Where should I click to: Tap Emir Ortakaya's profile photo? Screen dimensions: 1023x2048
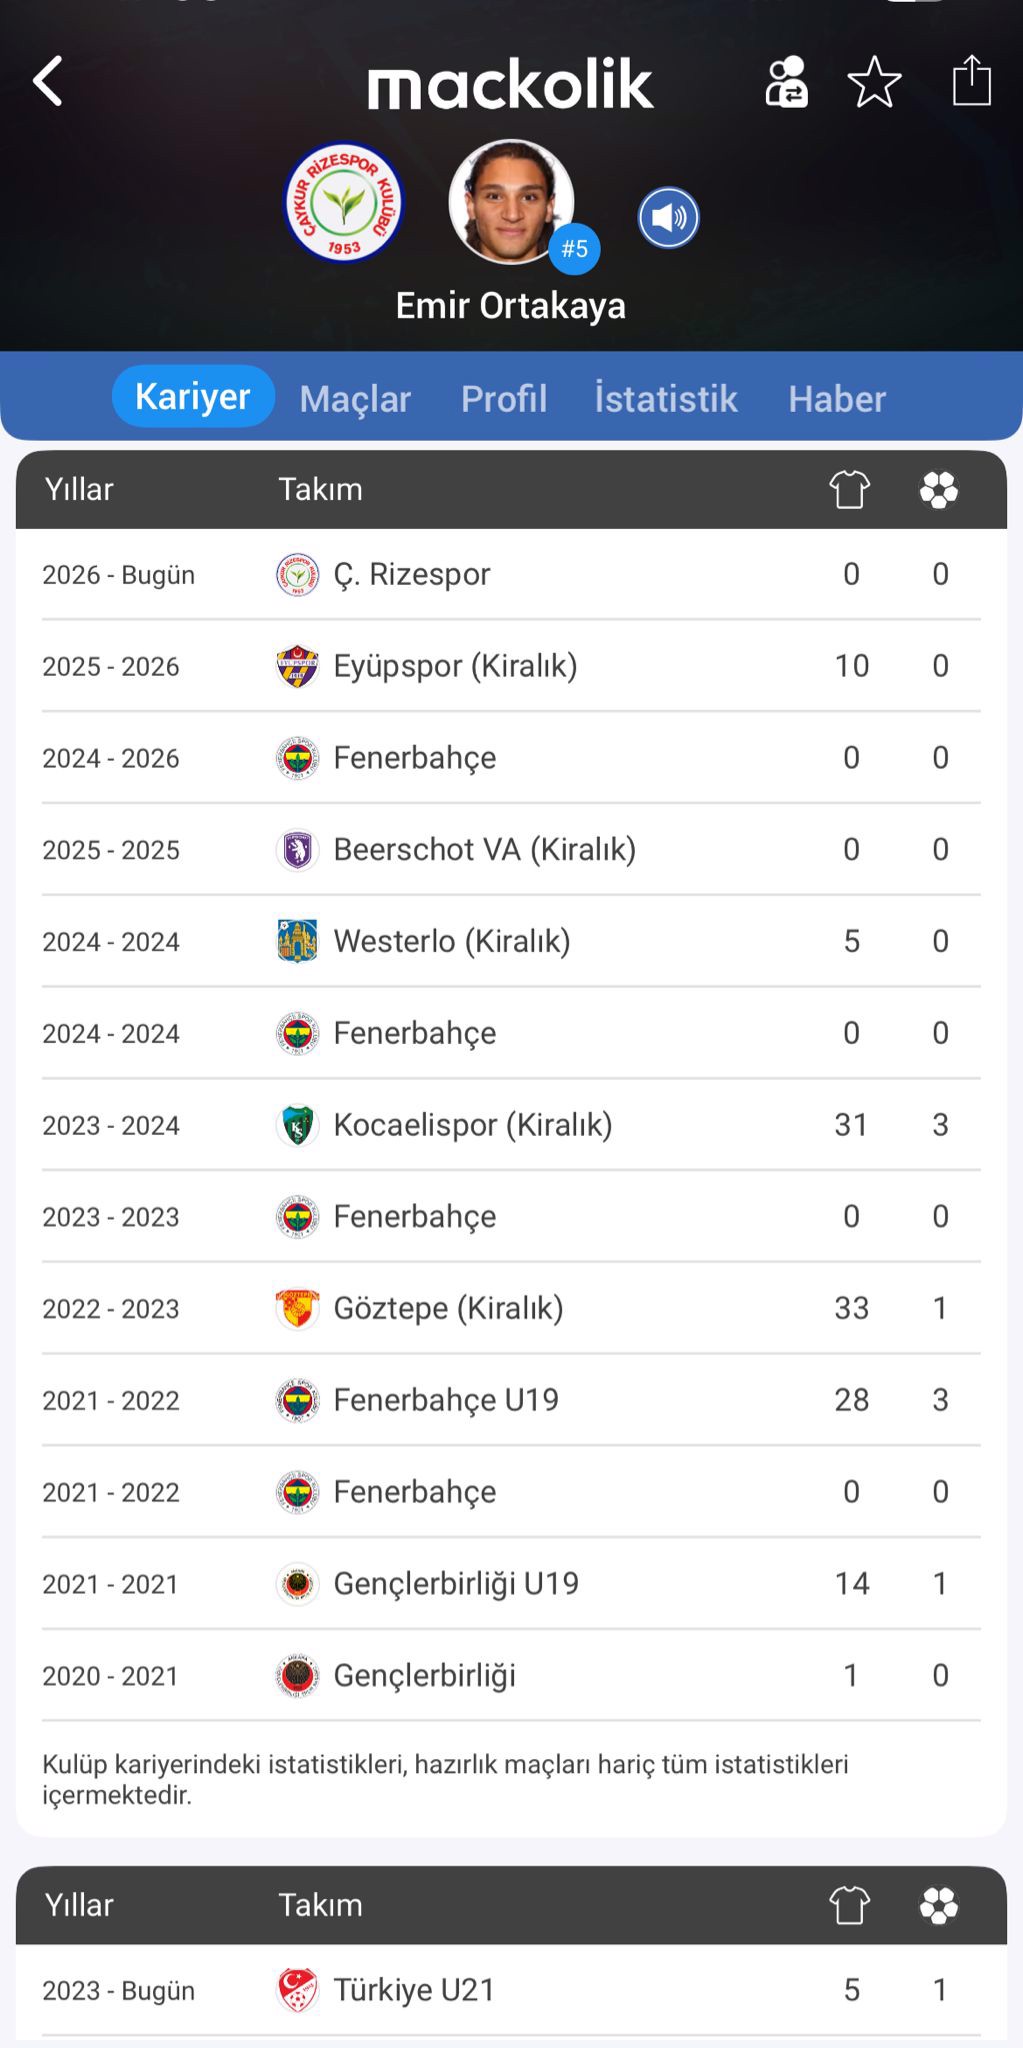(511, 201)
